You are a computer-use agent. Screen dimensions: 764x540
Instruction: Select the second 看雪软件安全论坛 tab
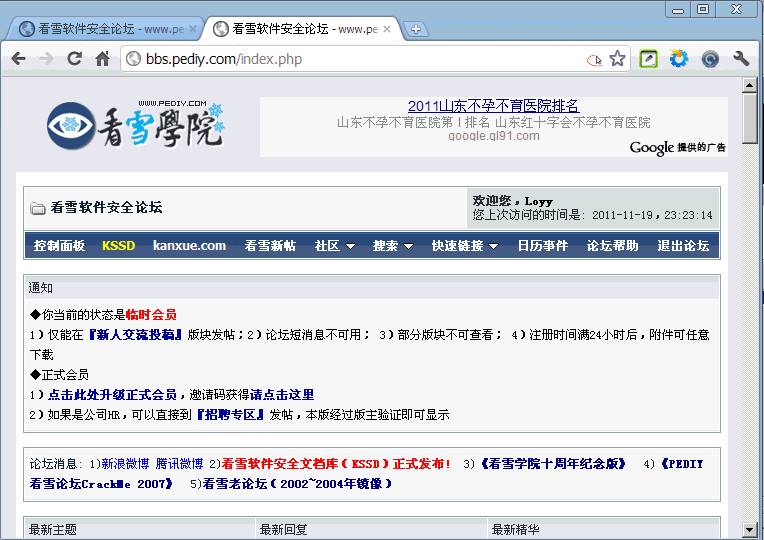point(300,29)
